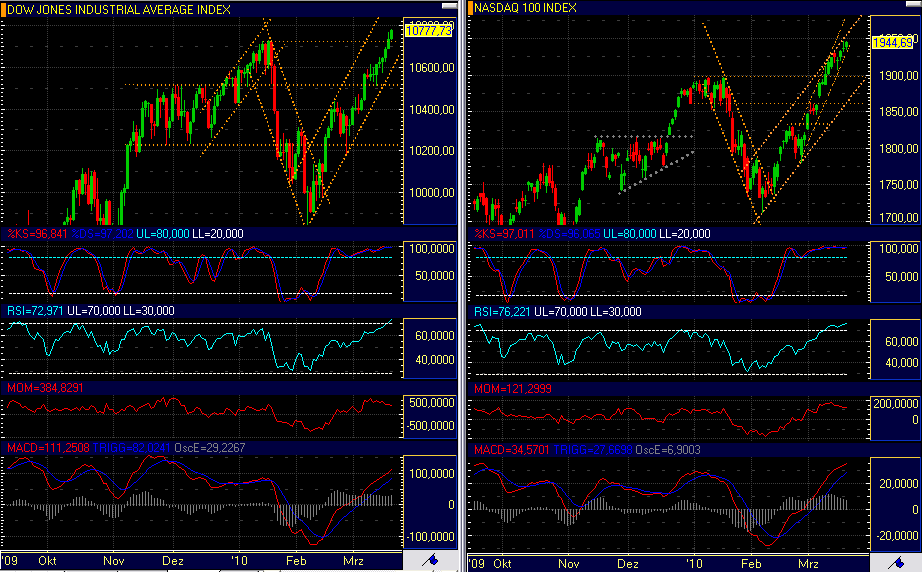Screen dimensions: 922x572
Task: Click the NASDAQ MACD axis value -20,0000
Action: tap(897, 536)
